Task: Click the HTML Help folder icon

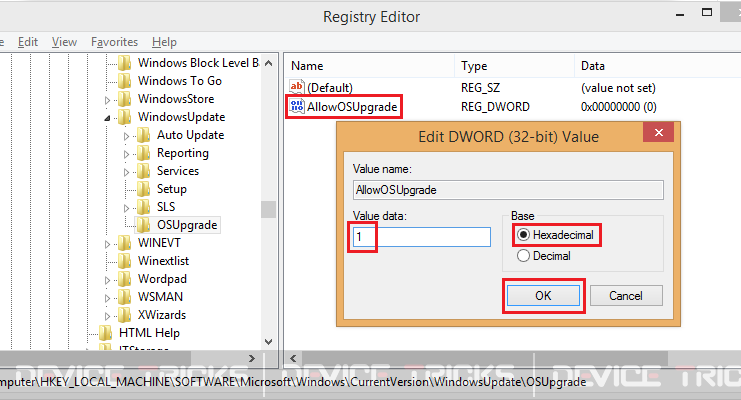Action: pyautogui.click(x=105, y=332)
